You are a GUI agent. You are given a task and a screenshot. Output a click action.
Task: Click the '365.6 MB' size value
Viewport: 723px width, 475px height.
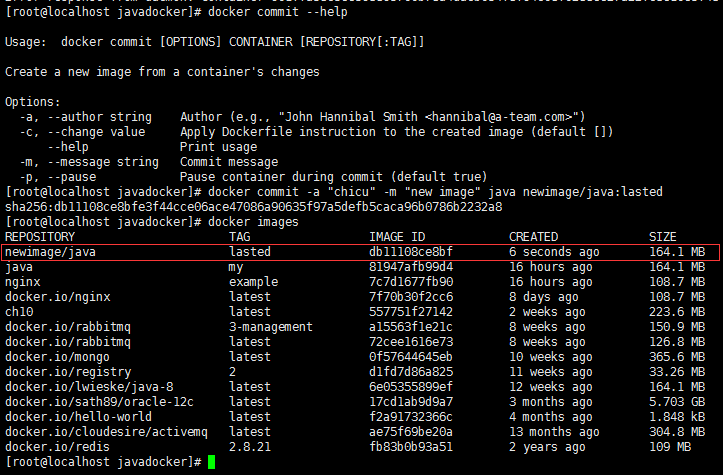(677, 356)
